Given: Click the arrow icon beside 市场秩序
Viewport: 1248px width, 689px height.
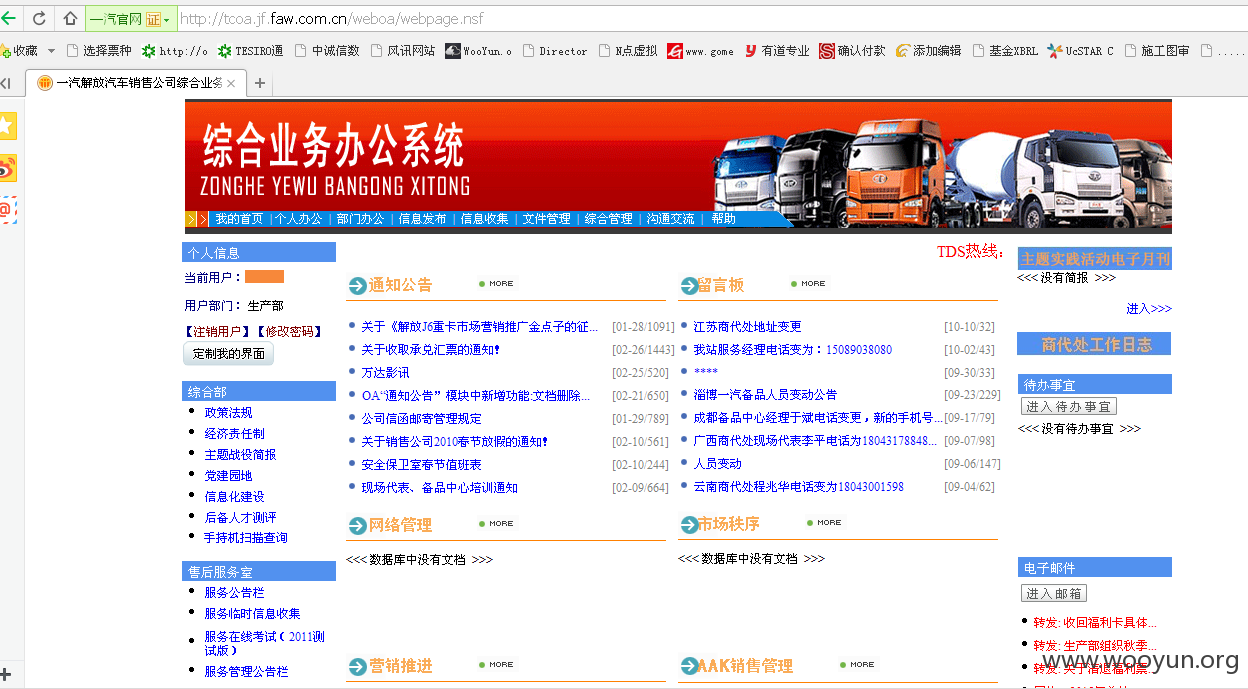Looking at the screenshot, I should (689, 526).
